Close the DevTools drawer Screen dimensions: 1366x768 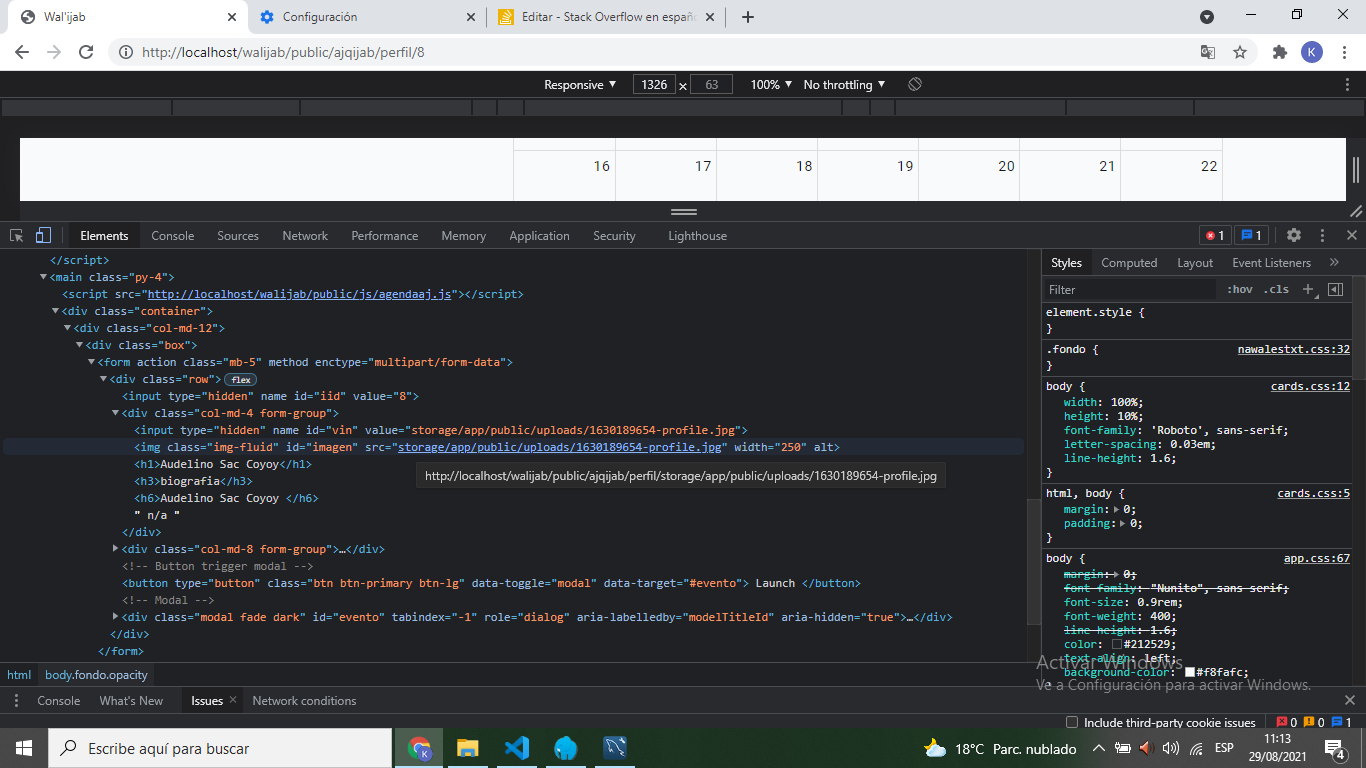tap(1350, 700)
